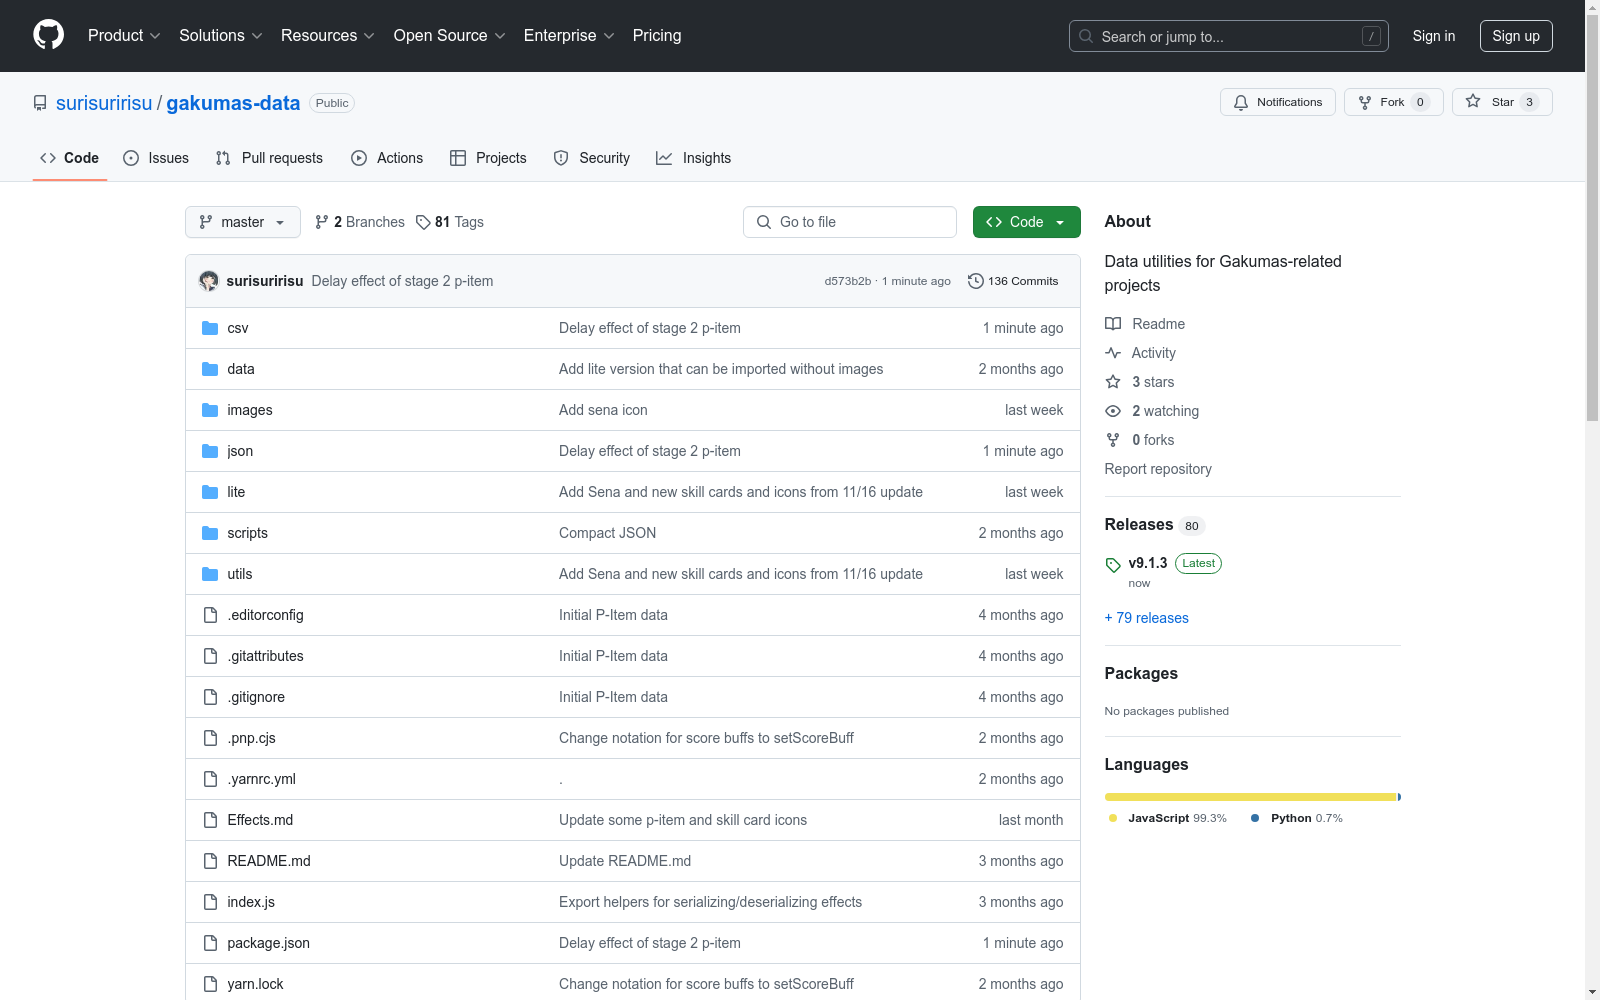Click the 'Add sena icon' commit message
The image size is (1600, 1000).
point(603,410)
